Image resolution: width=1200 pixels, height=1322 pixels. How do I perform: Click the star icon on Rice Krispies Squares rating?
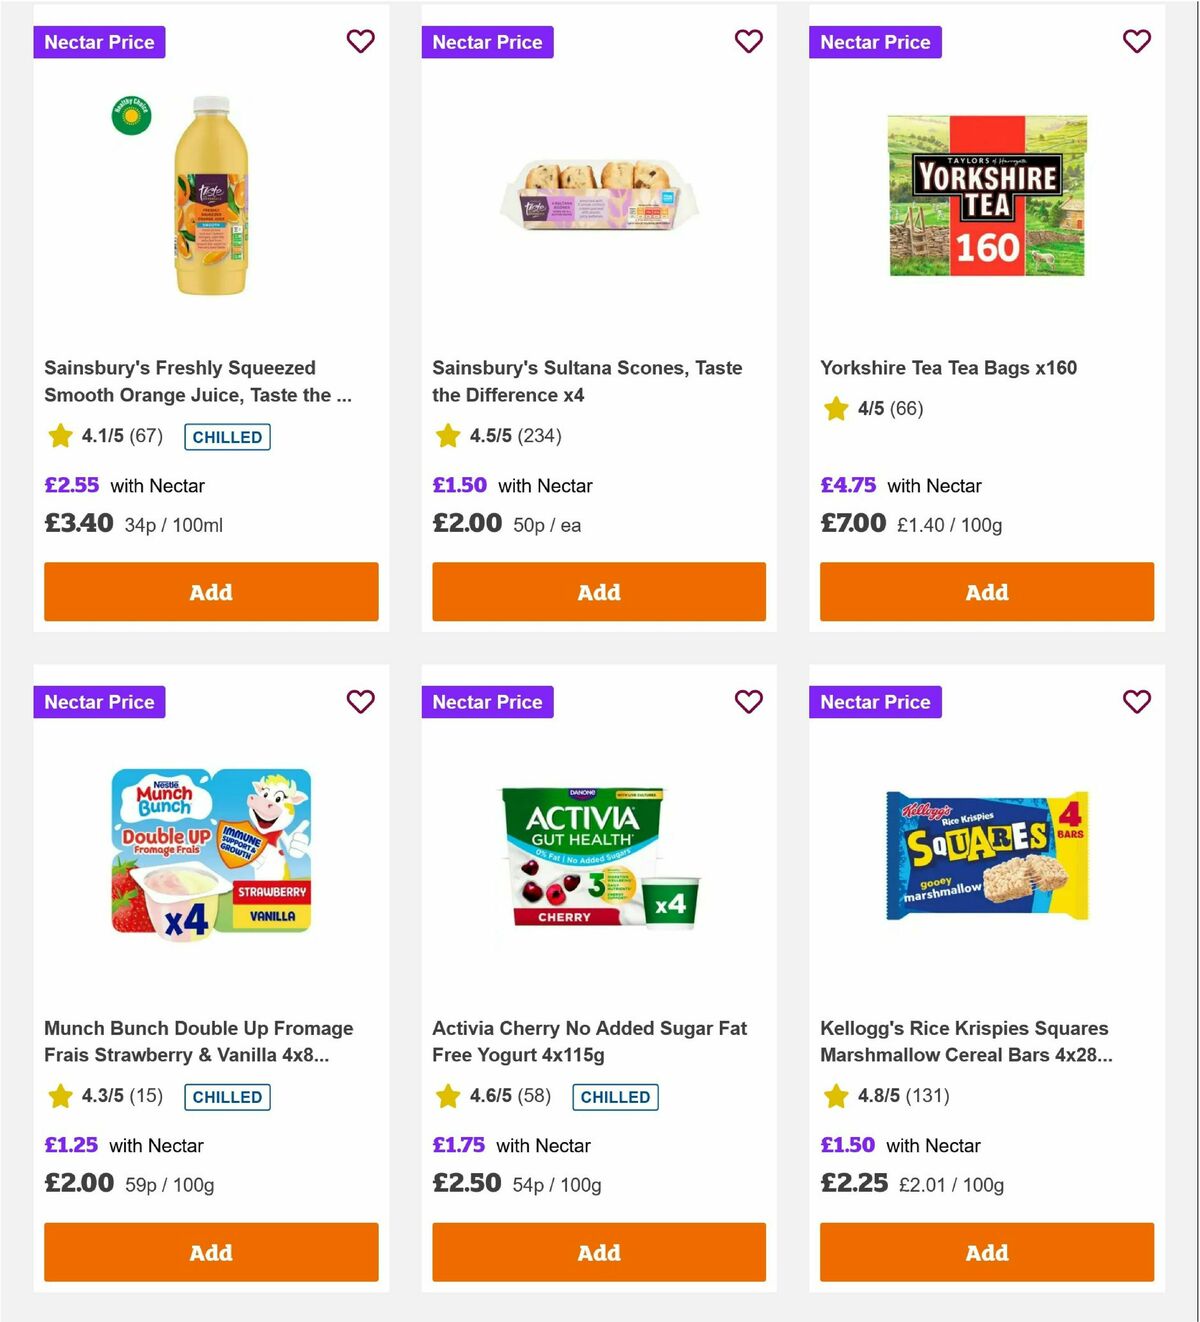(834, 1096)
